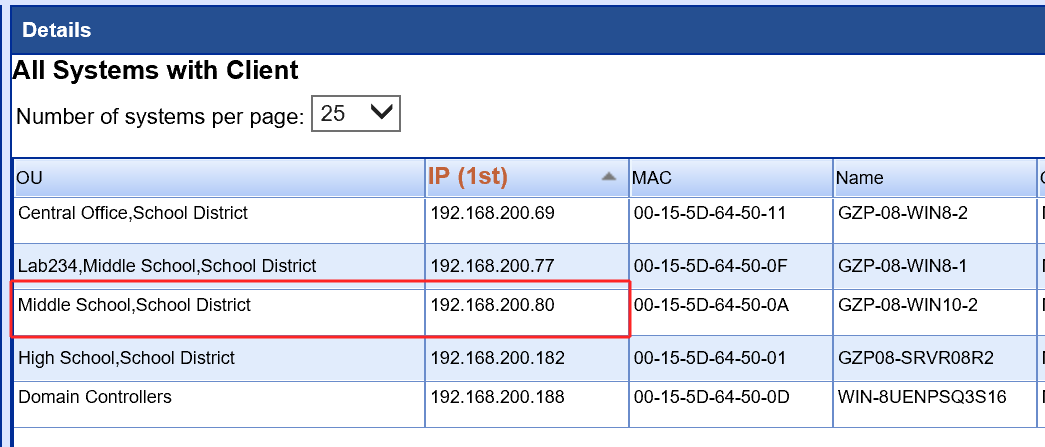Click IP address 192.168.200.182
Image resolution: width=1045 pixels, height=447 pixels.
[497, 358]
